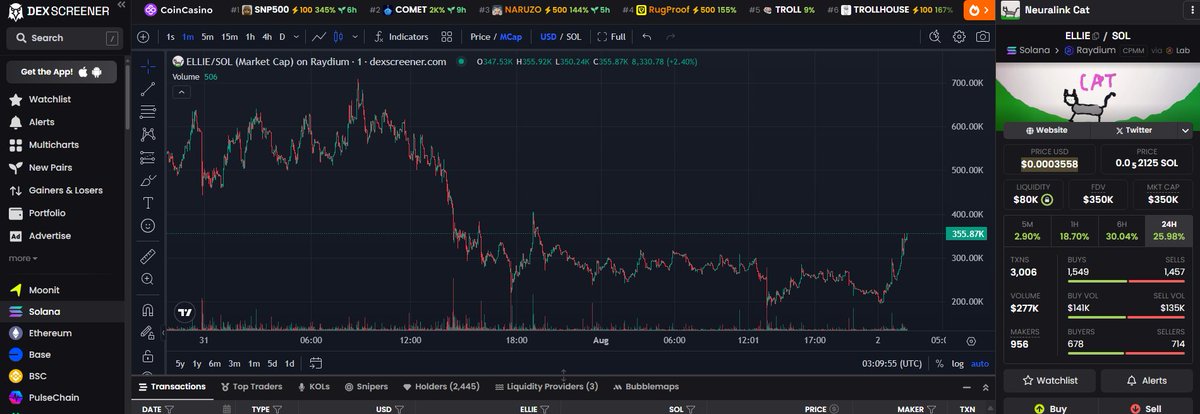
Task: Toggle percent scale on price axis
Action: point(939,364)
